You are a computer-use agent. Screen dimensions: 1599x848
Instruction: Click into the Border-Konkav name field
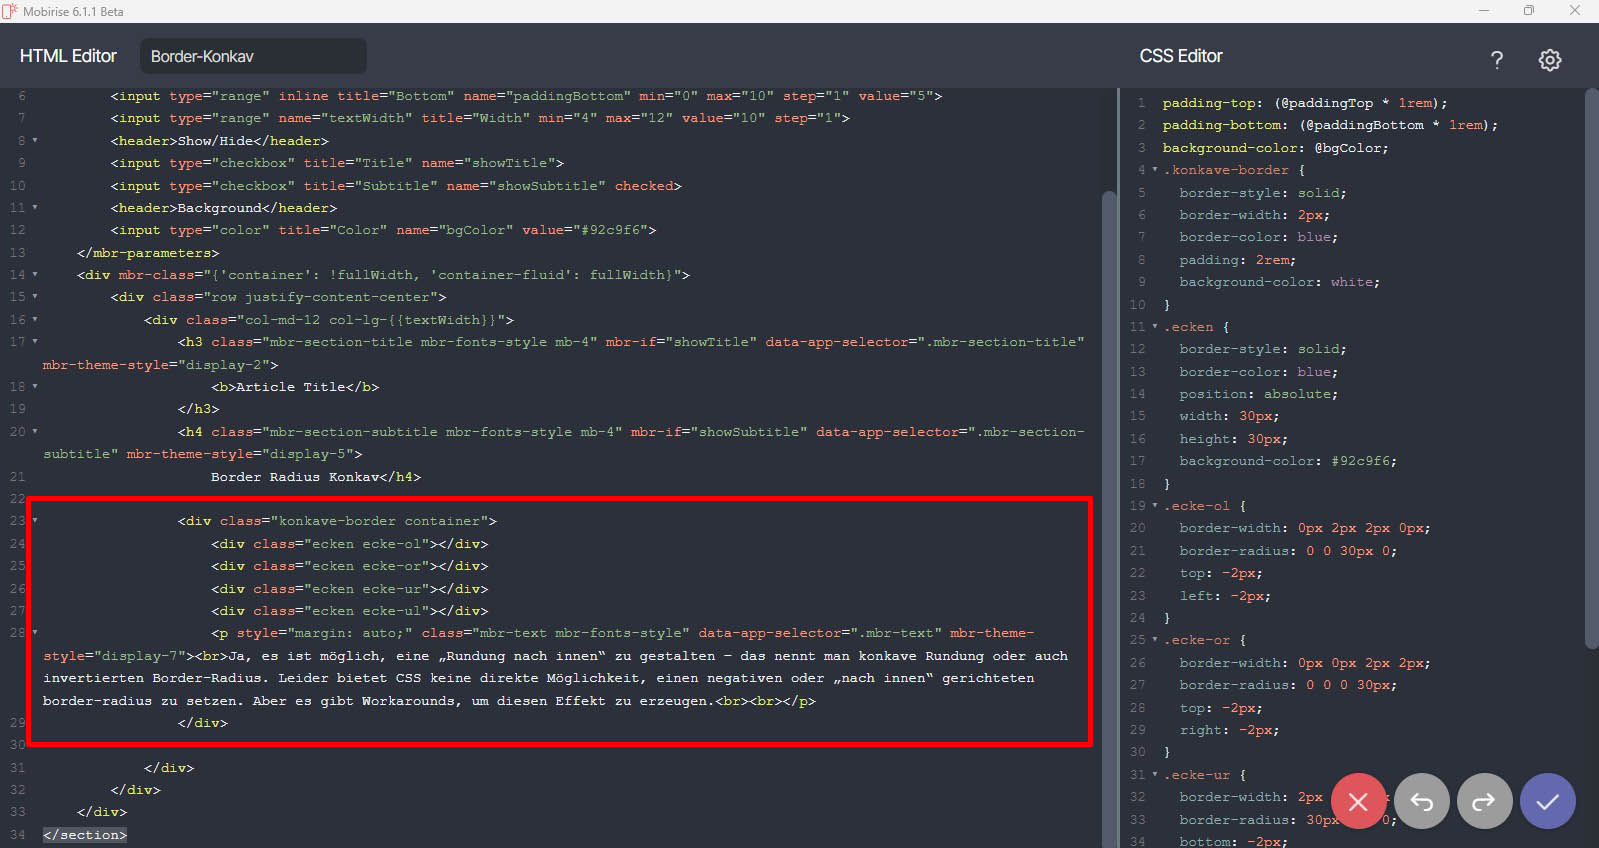click(x=253, y=56)
